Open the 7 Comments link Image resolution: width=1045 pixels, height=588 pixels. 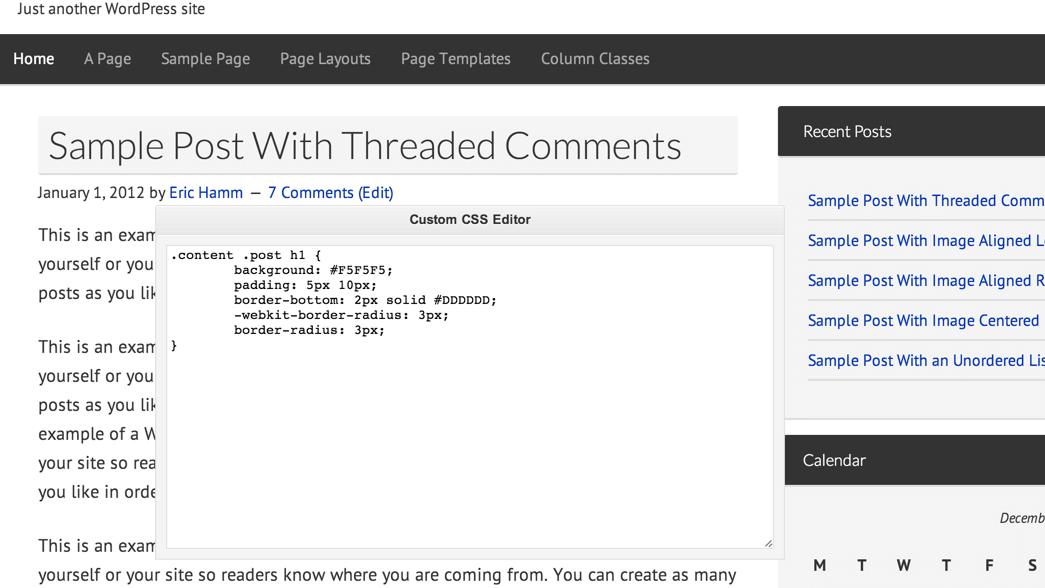311,193
